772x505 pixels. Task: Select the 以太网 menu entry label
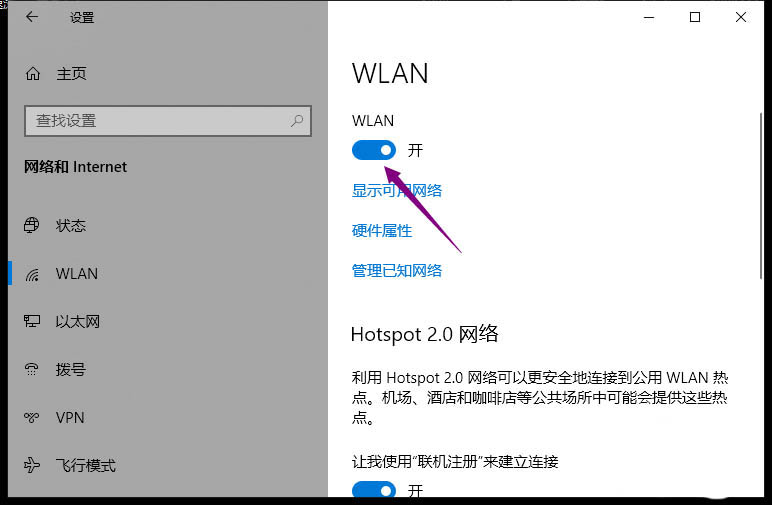(x=78, y=321)
